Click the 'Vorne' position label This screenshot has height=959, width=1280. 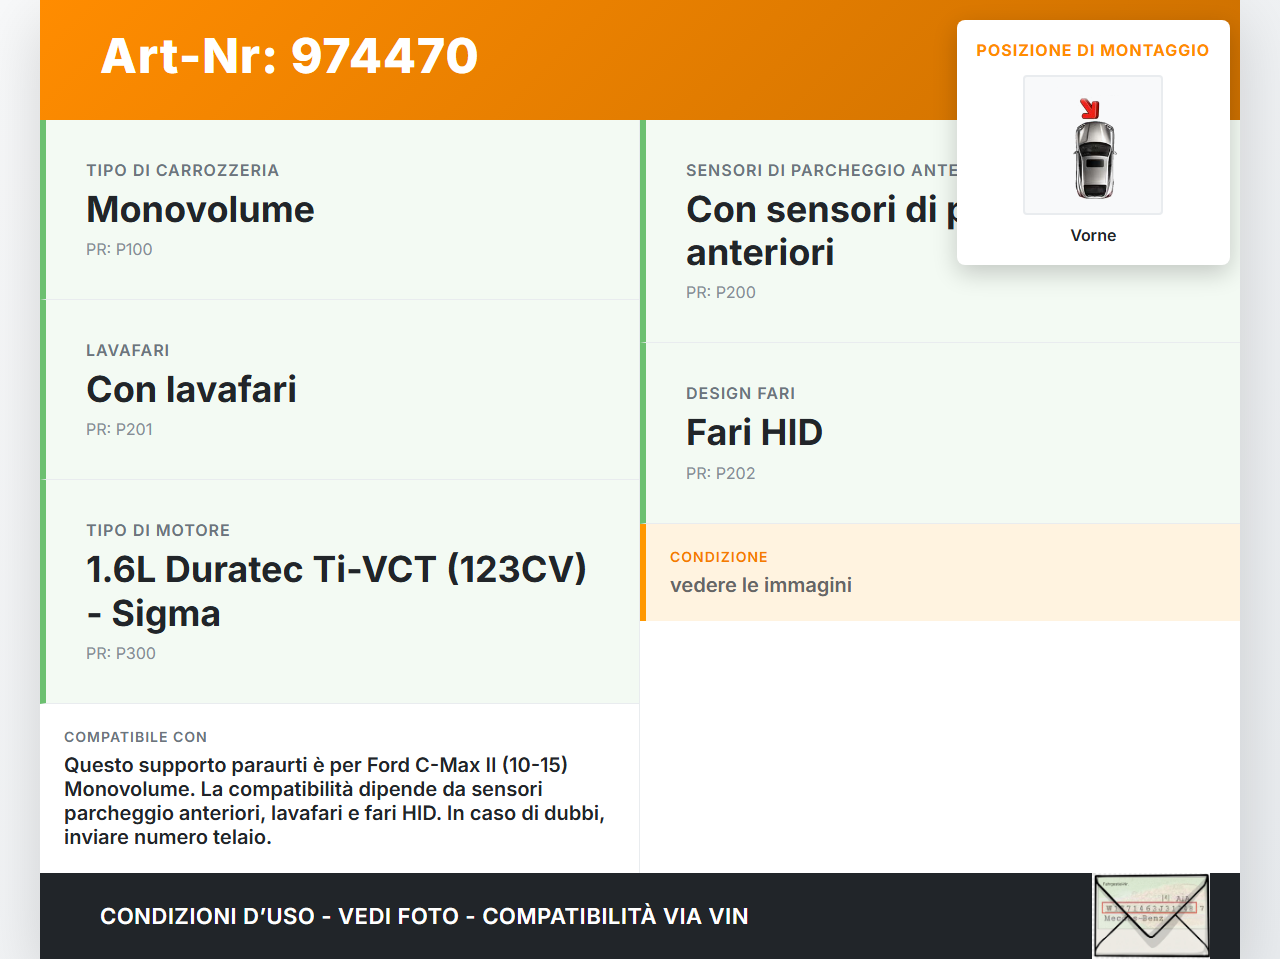point(1093,235)
